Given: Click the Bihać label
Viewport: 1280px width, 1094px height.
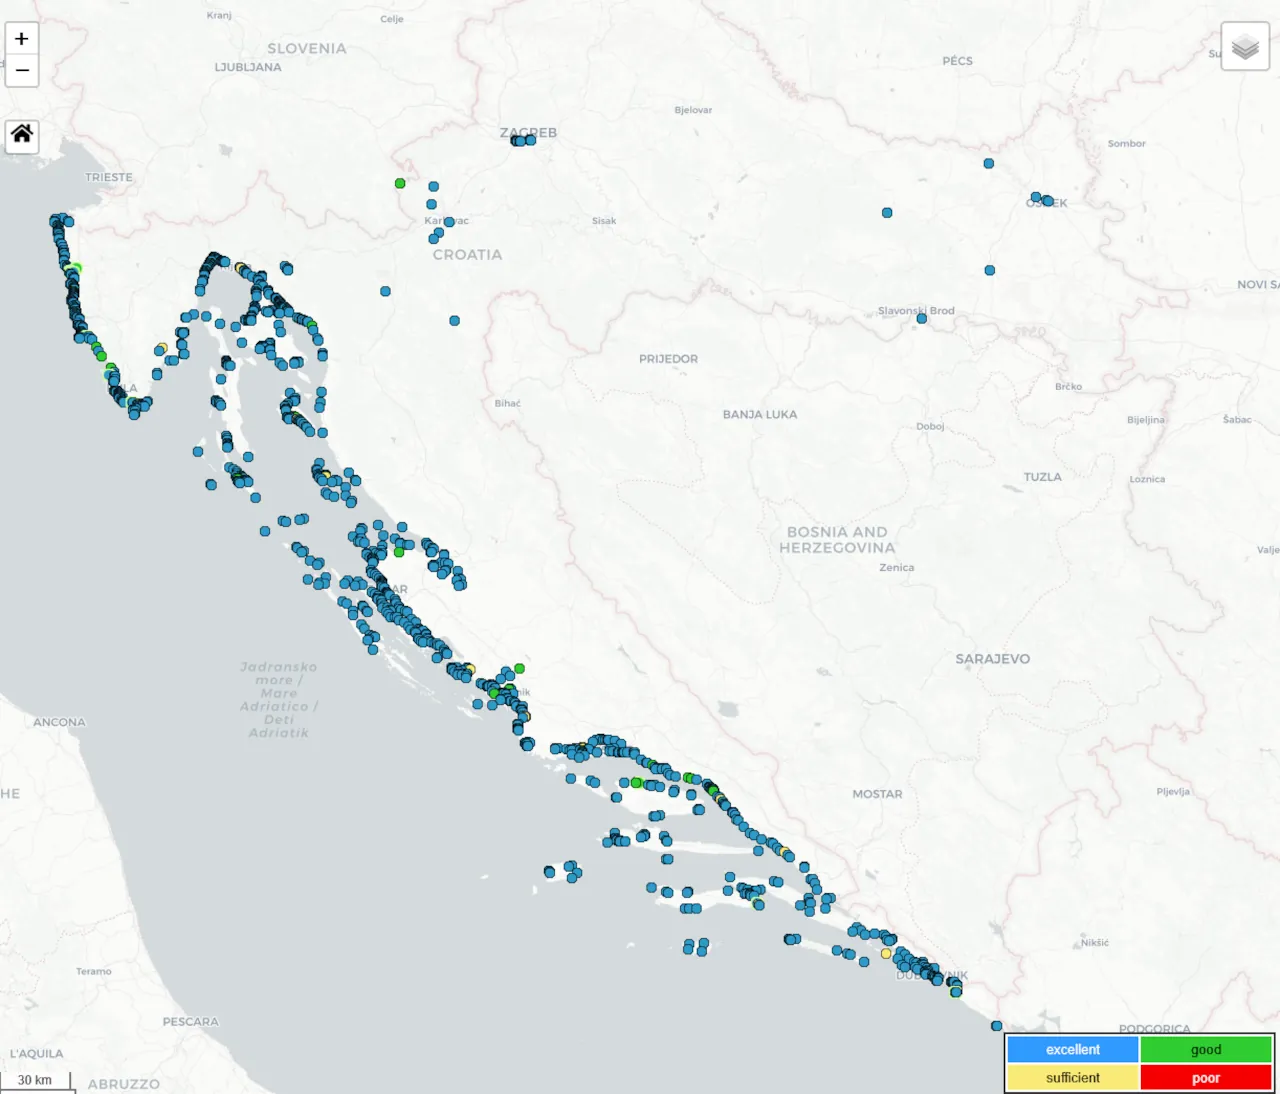Looking at the screenshot, I should [x=507, y=403].
